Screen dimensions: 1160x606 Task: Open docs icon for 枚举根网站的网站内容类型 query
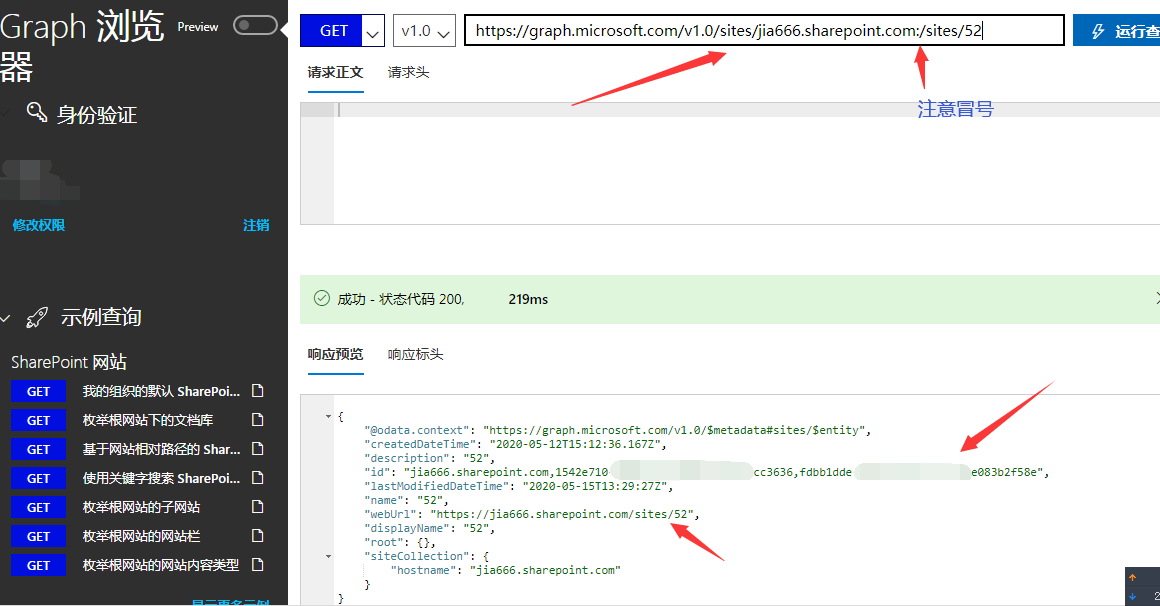(257, 565)
